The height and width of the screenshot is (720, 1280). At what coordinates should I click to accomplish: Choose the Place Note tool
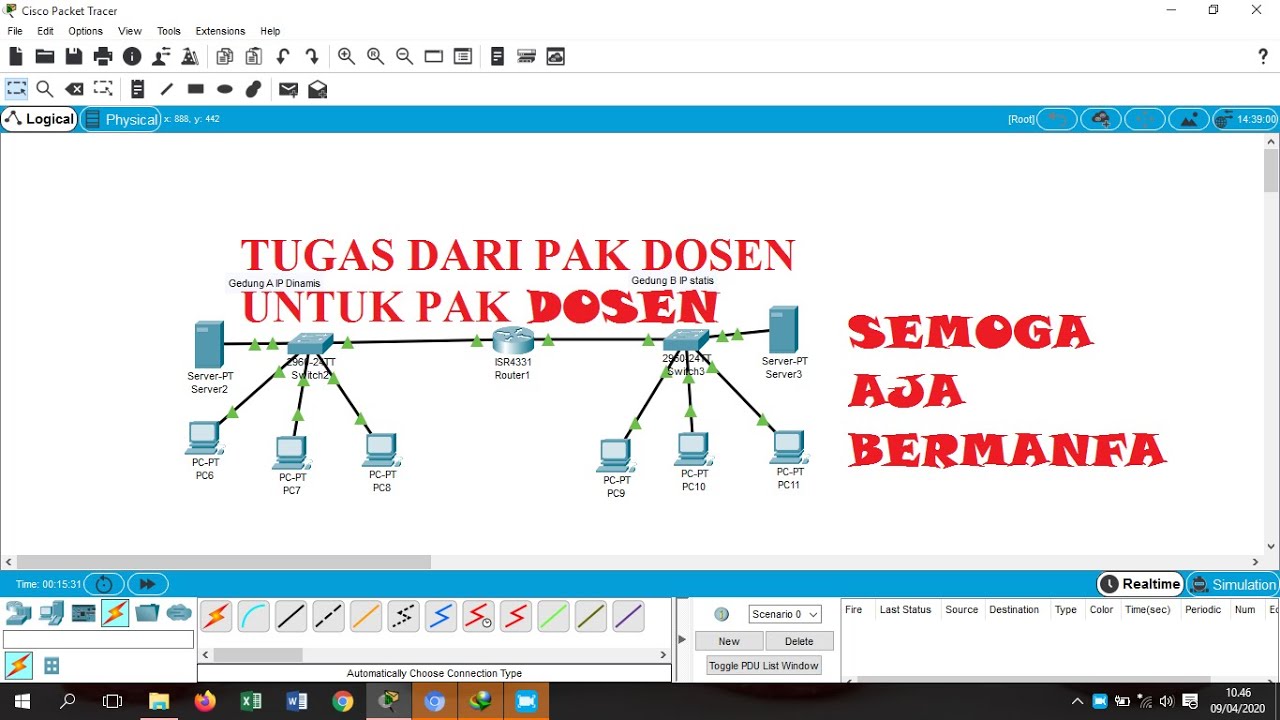click(137, 89)
